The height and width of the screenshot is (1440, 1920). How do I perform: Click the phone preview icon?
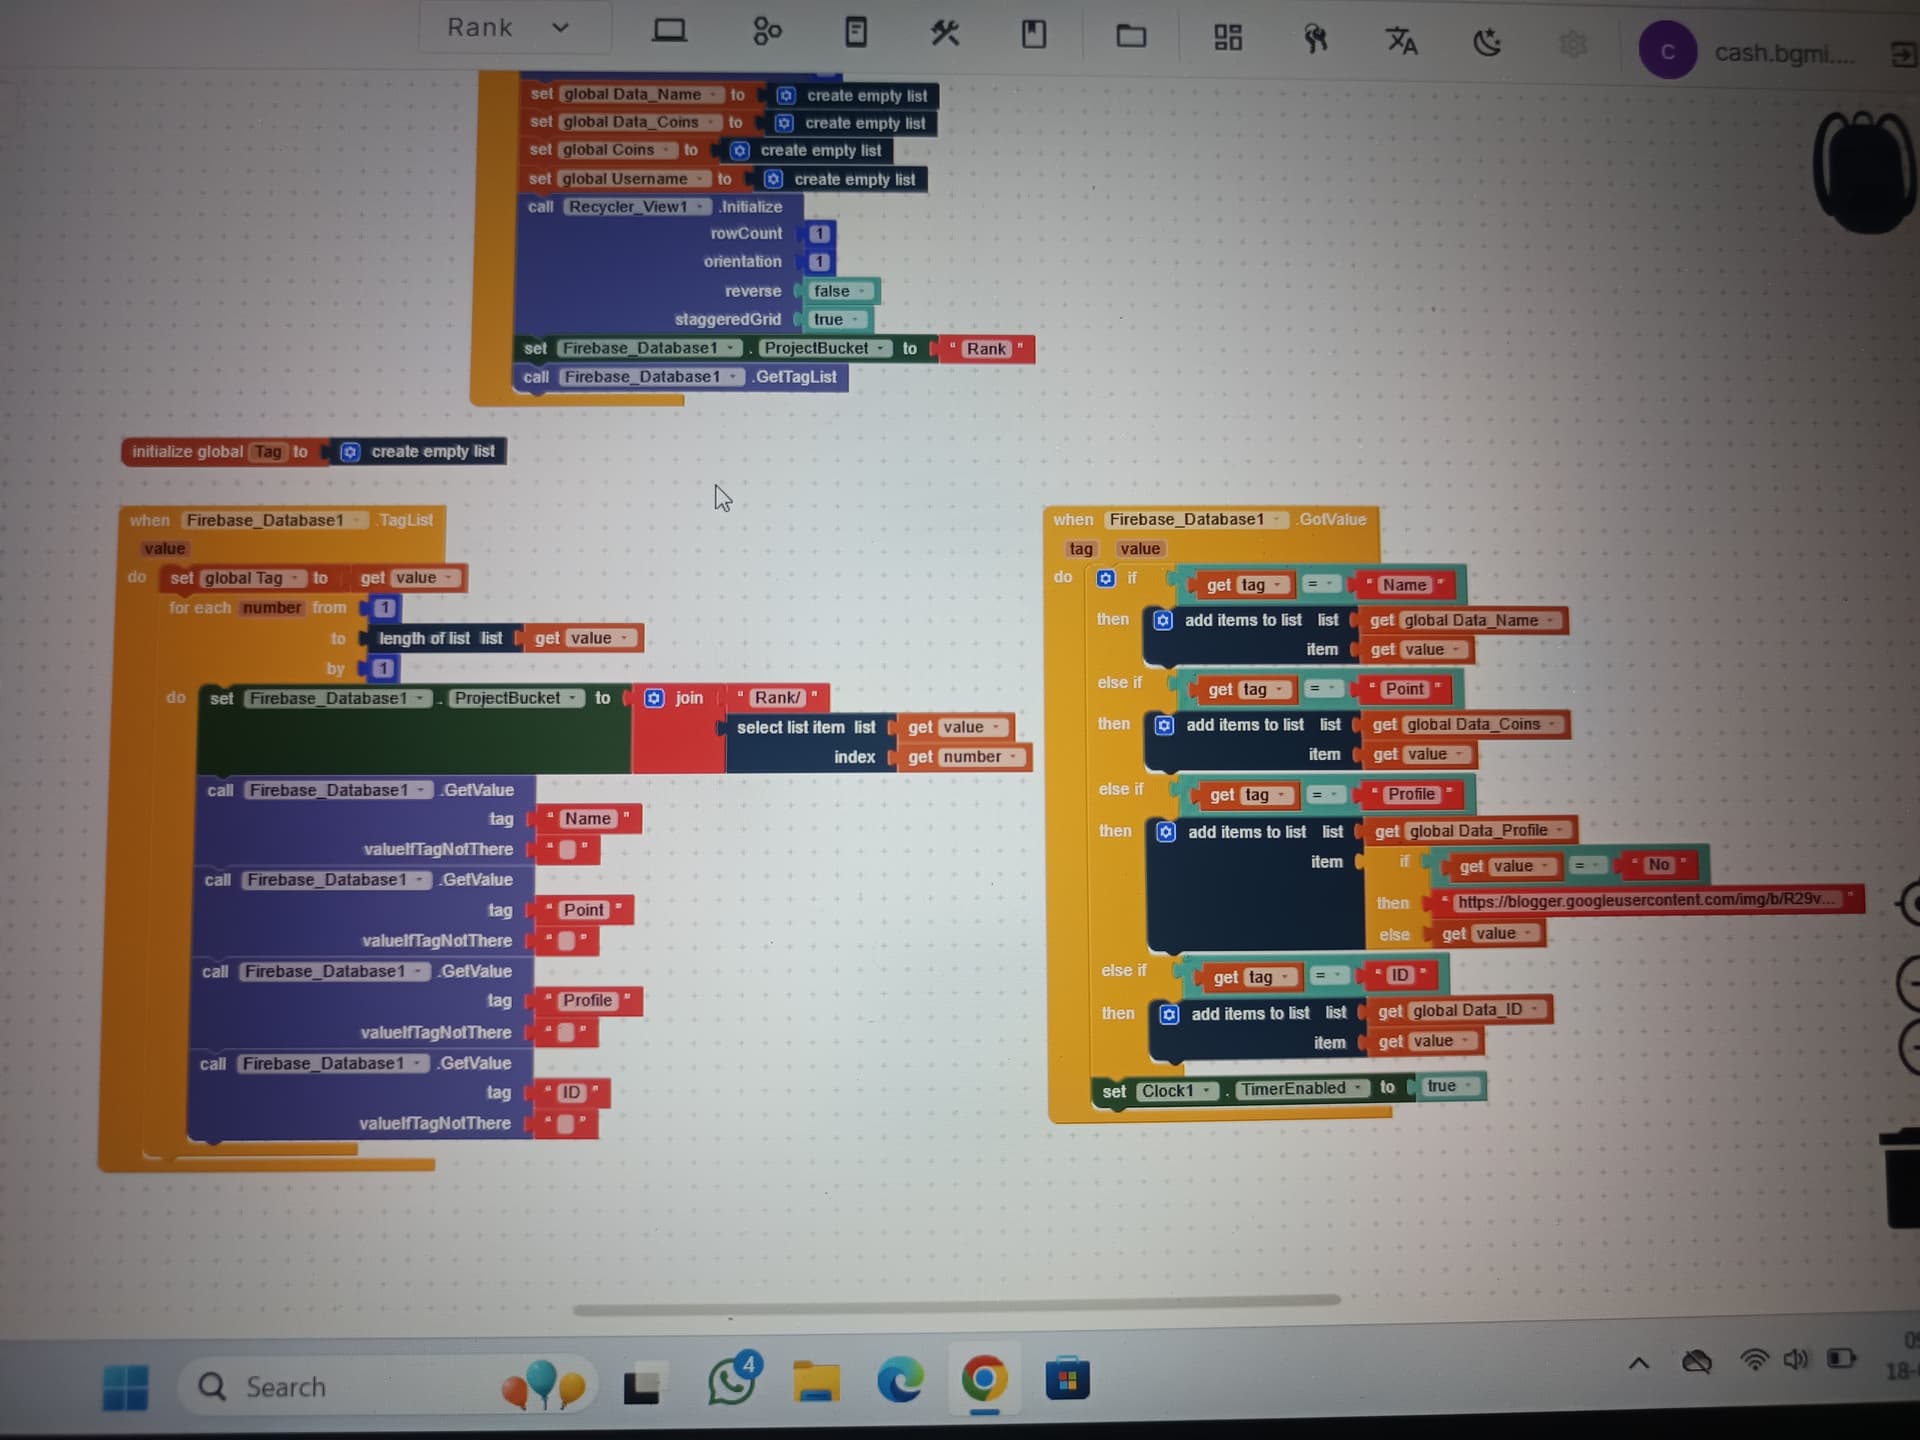click(856, 33)
